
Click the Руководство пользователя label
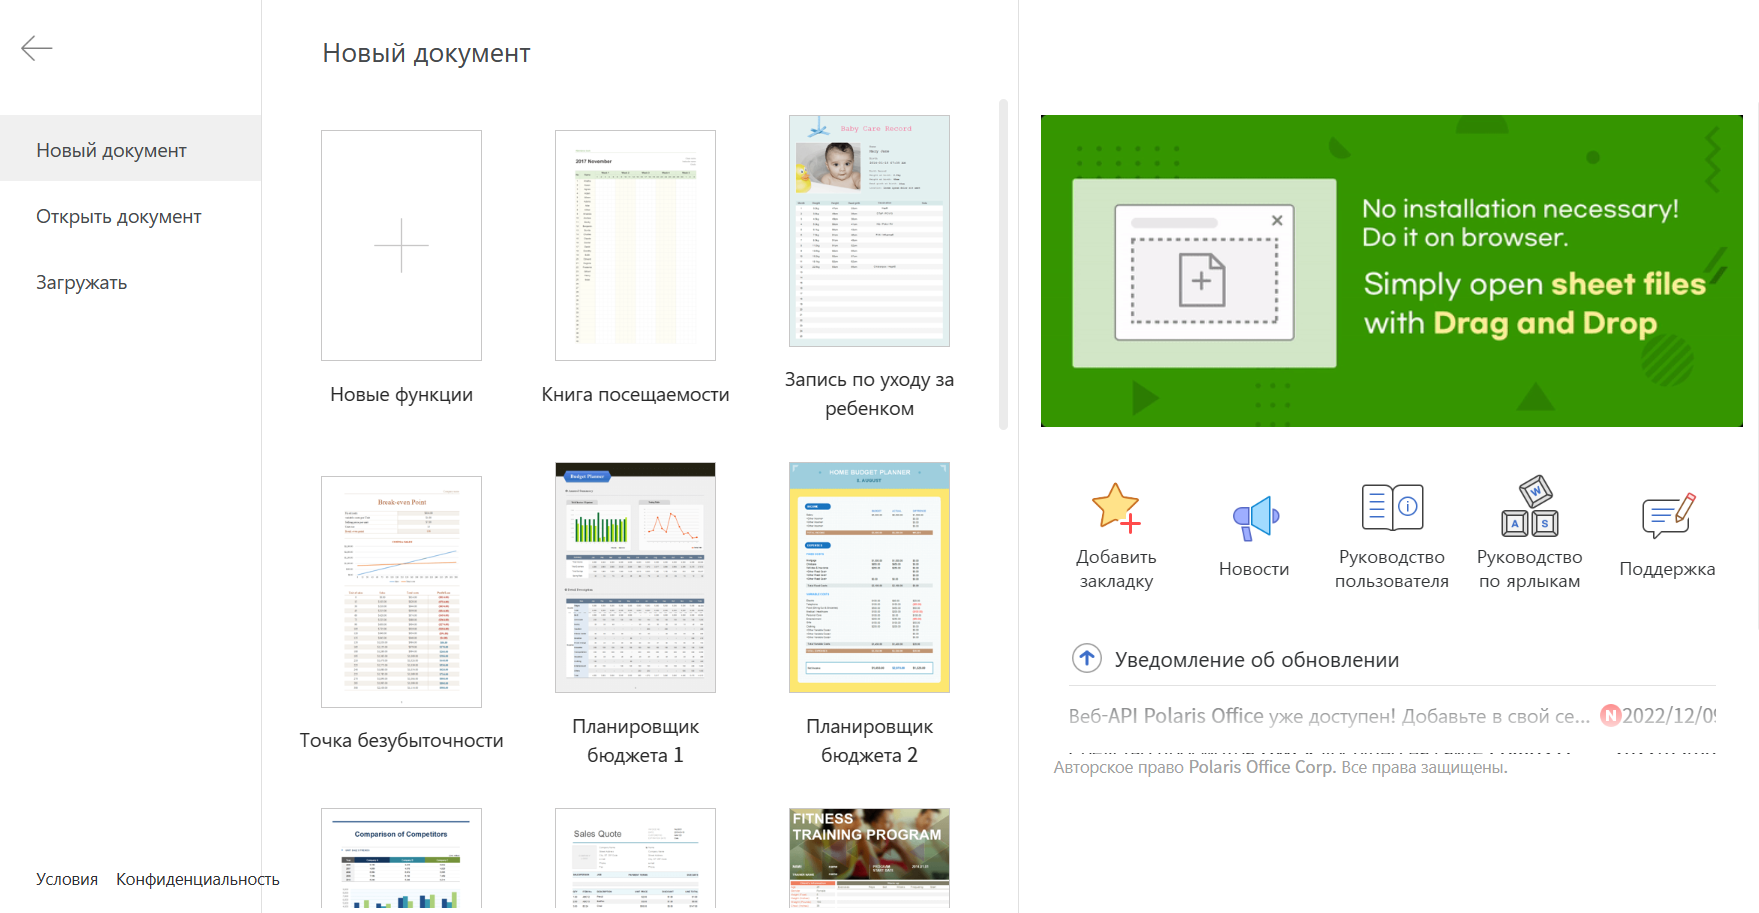(x=1392, y=569)
